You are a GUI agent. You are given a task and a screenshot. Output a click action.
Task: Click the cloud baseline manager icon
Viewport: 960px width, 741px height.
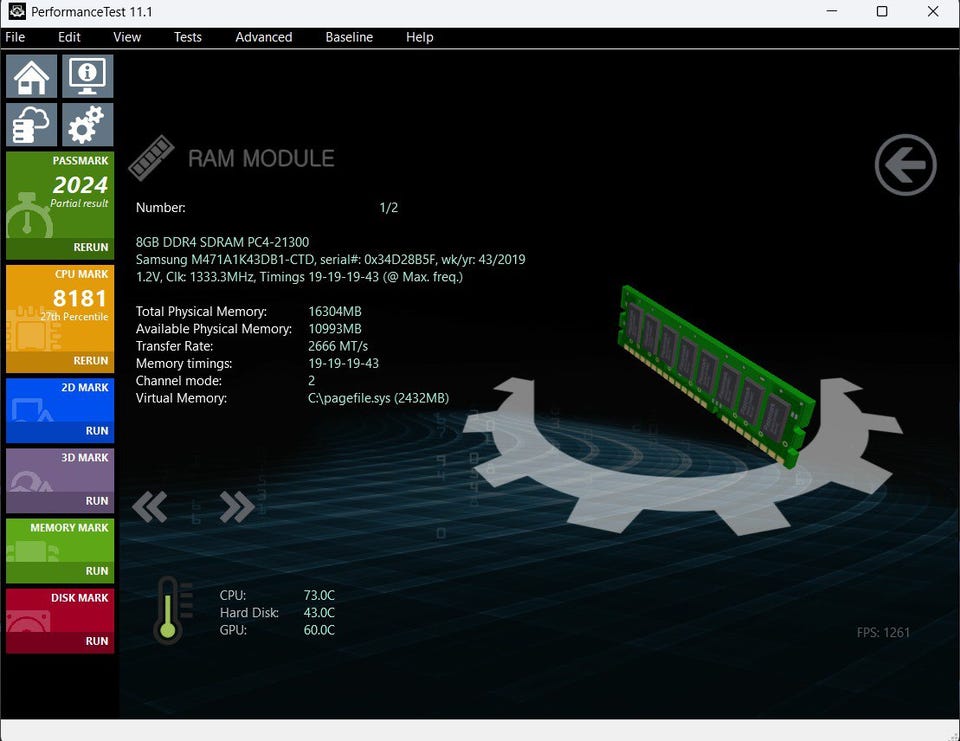[32, 125]
